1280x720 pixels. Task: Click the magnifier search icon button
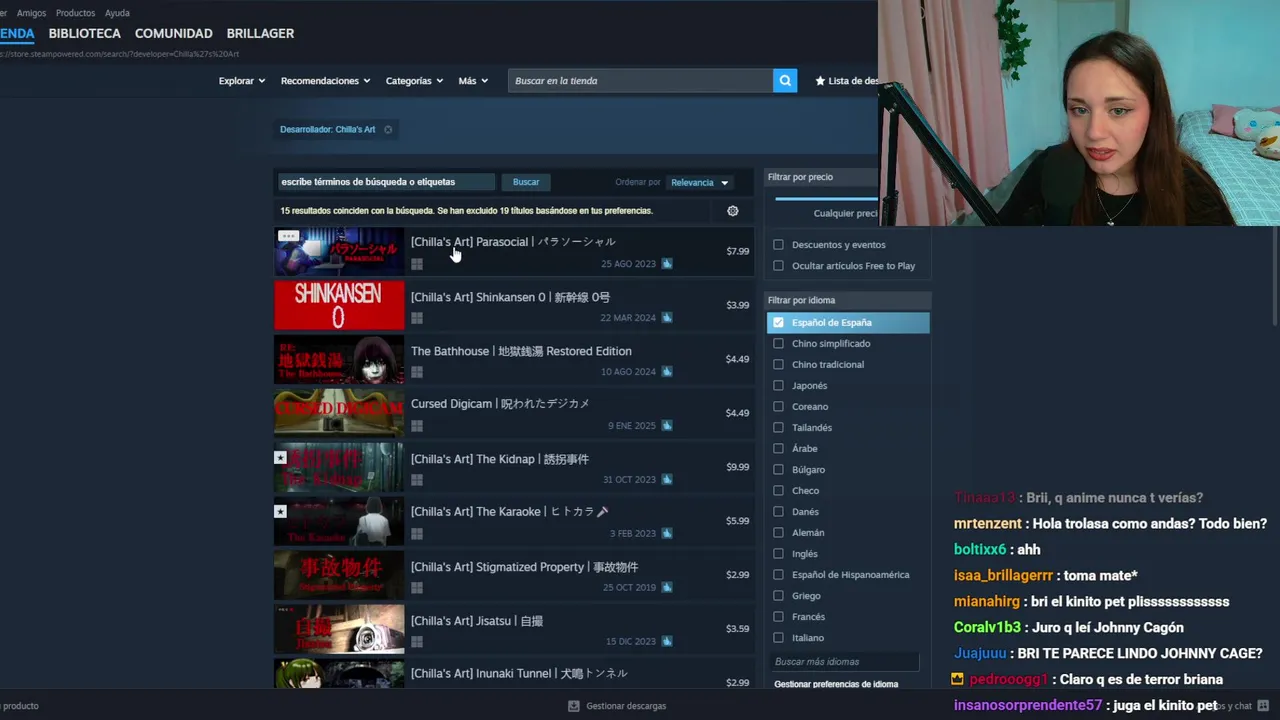coord(785,81)
